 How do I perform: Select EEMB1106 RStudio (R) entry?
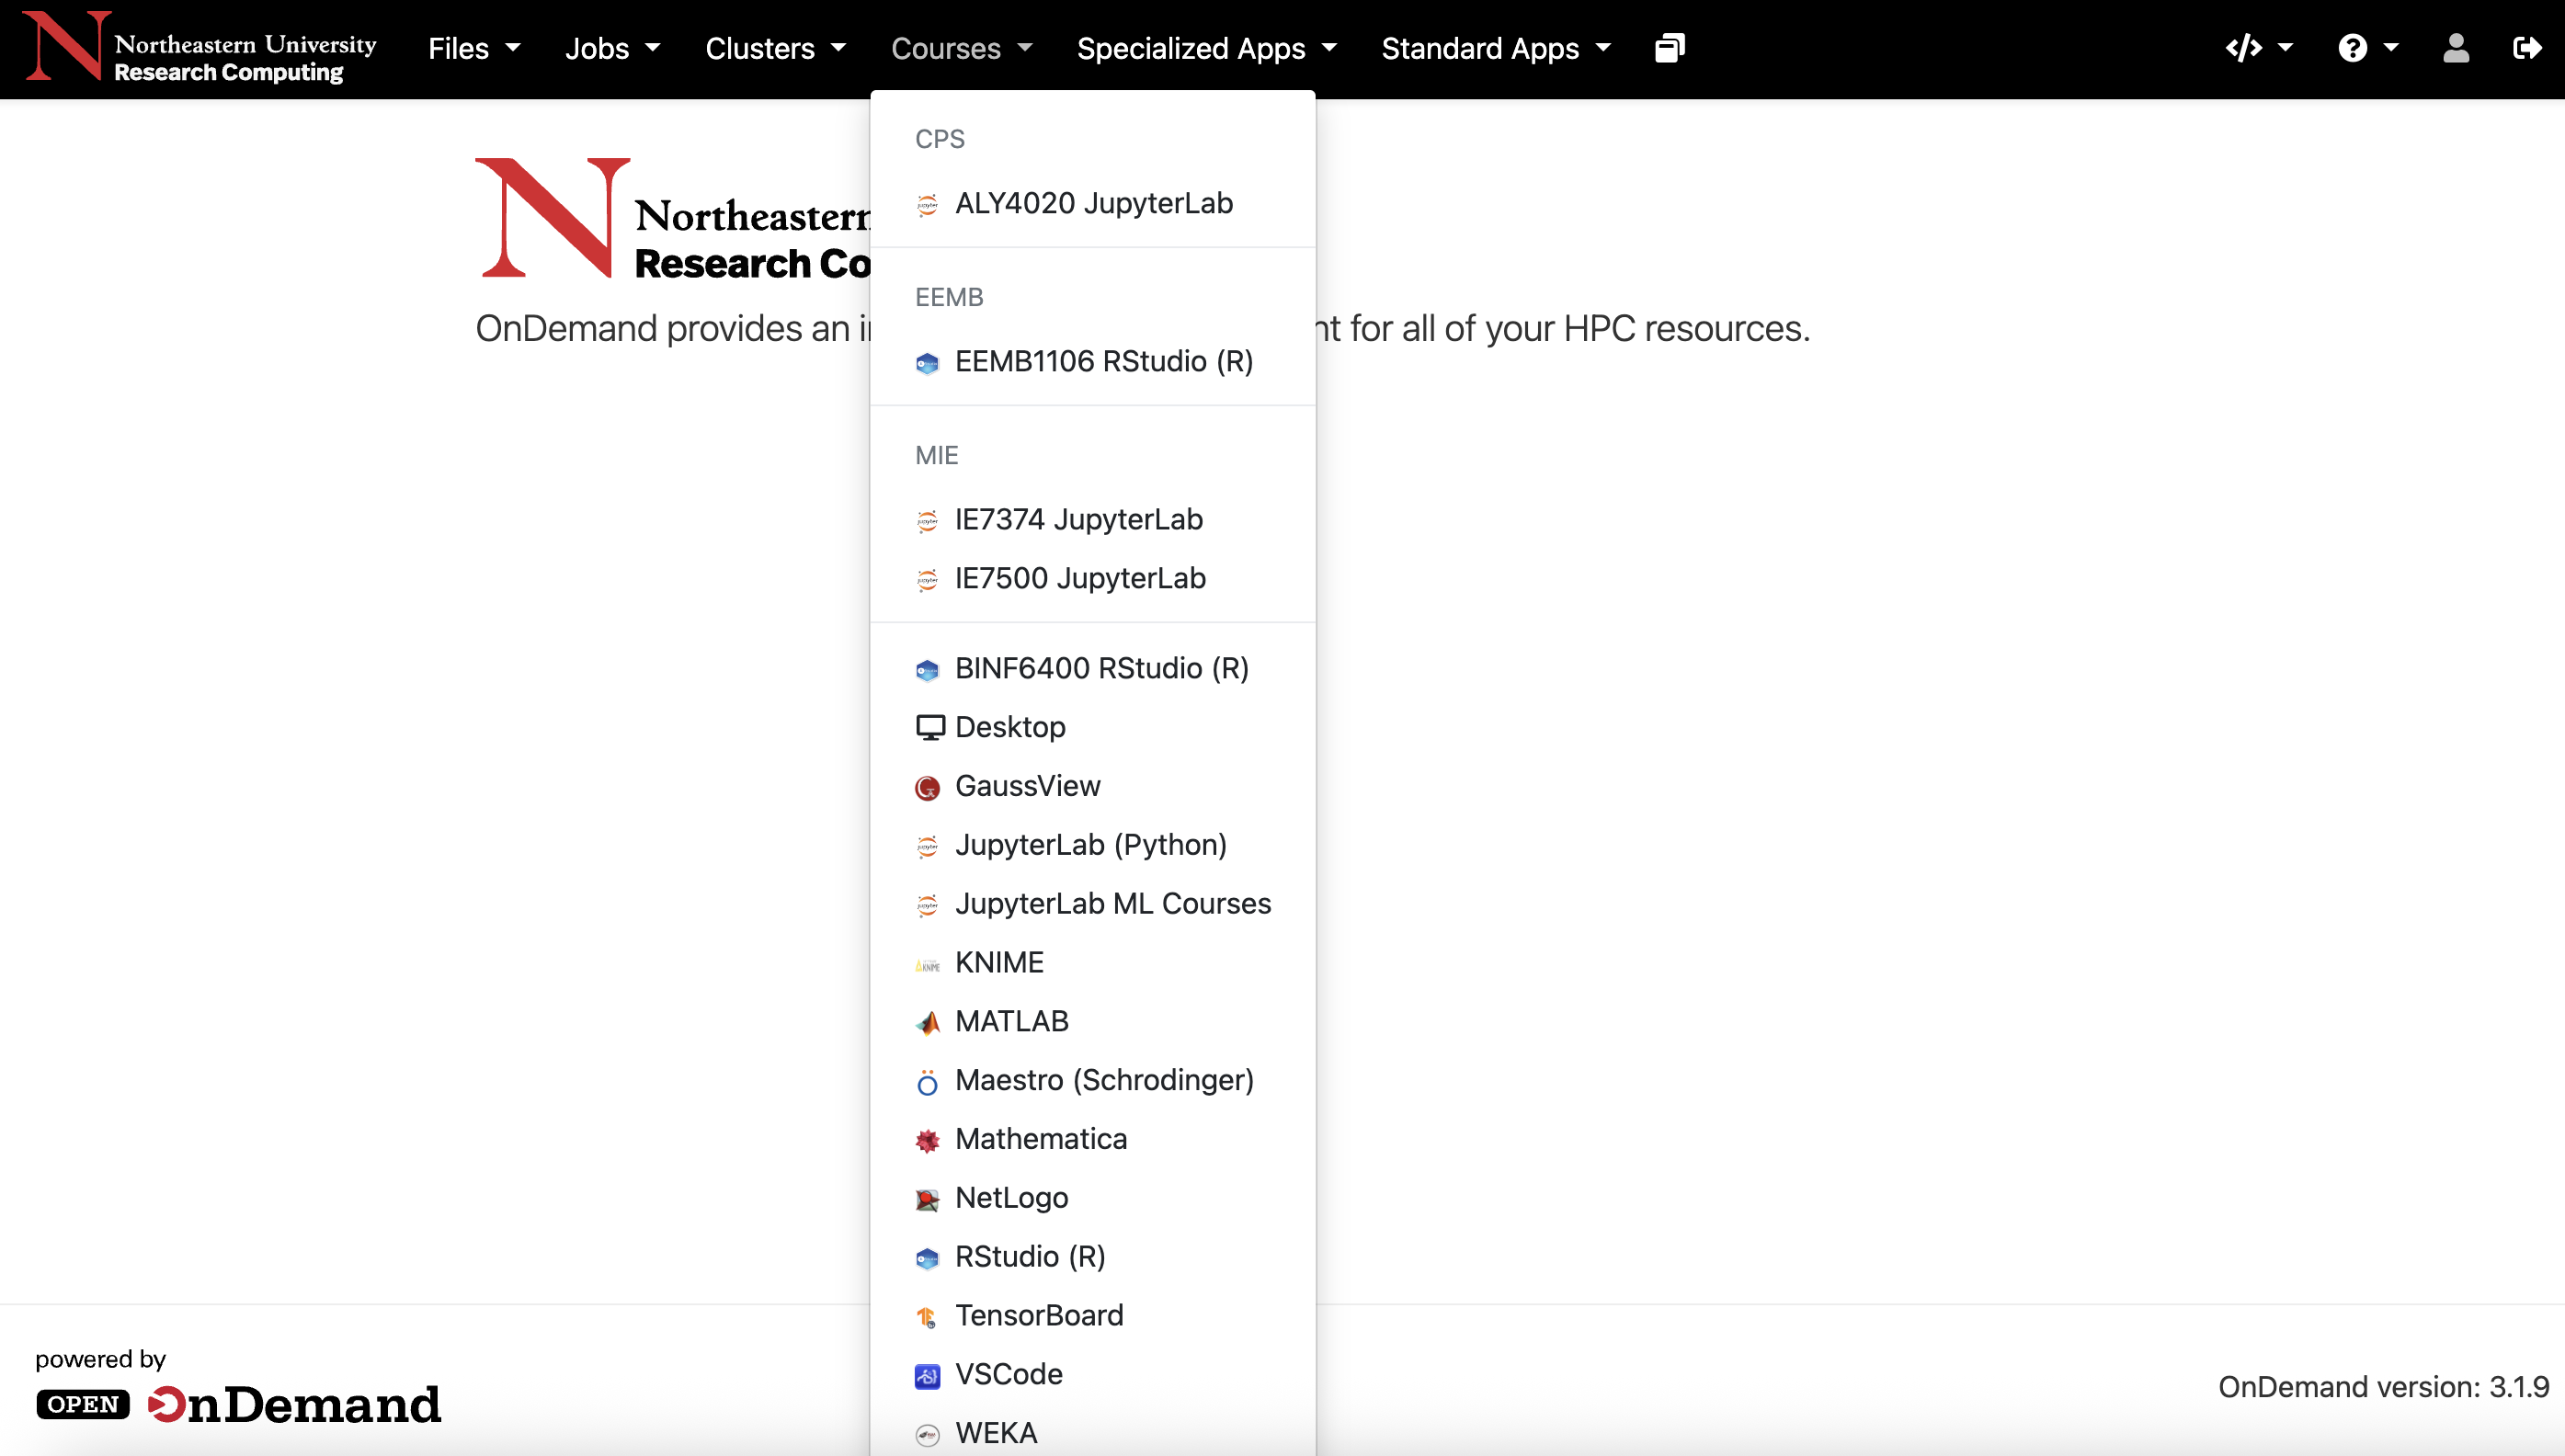pos(1103,362)
